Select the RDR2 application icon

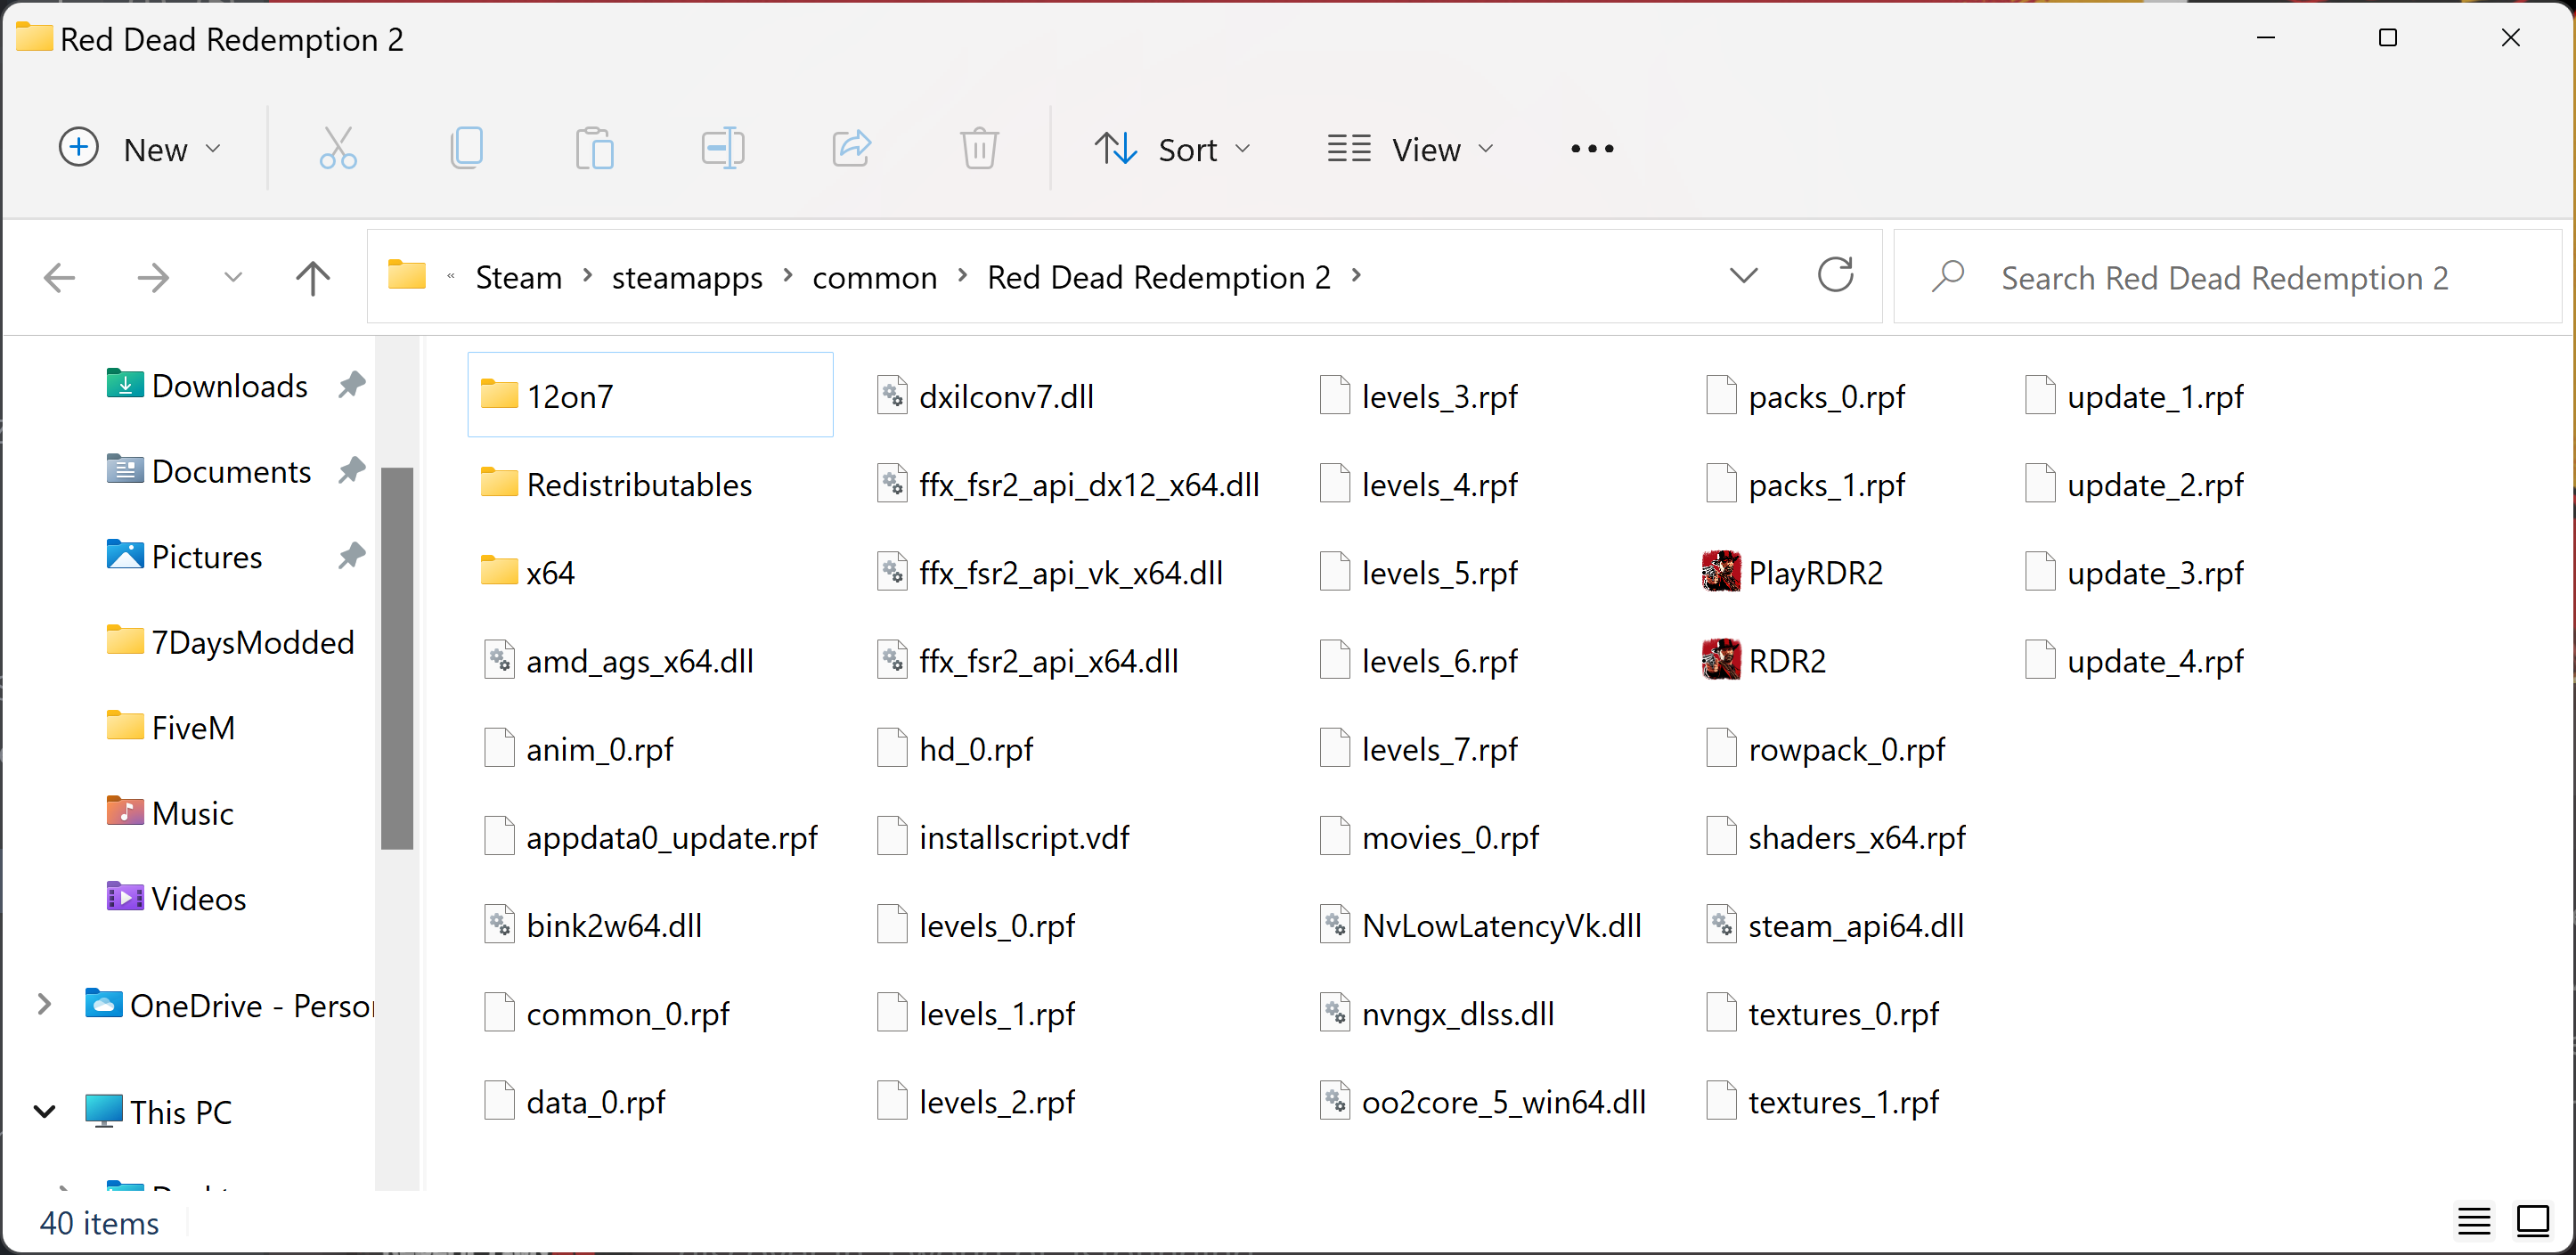[x=1721, y=660]
